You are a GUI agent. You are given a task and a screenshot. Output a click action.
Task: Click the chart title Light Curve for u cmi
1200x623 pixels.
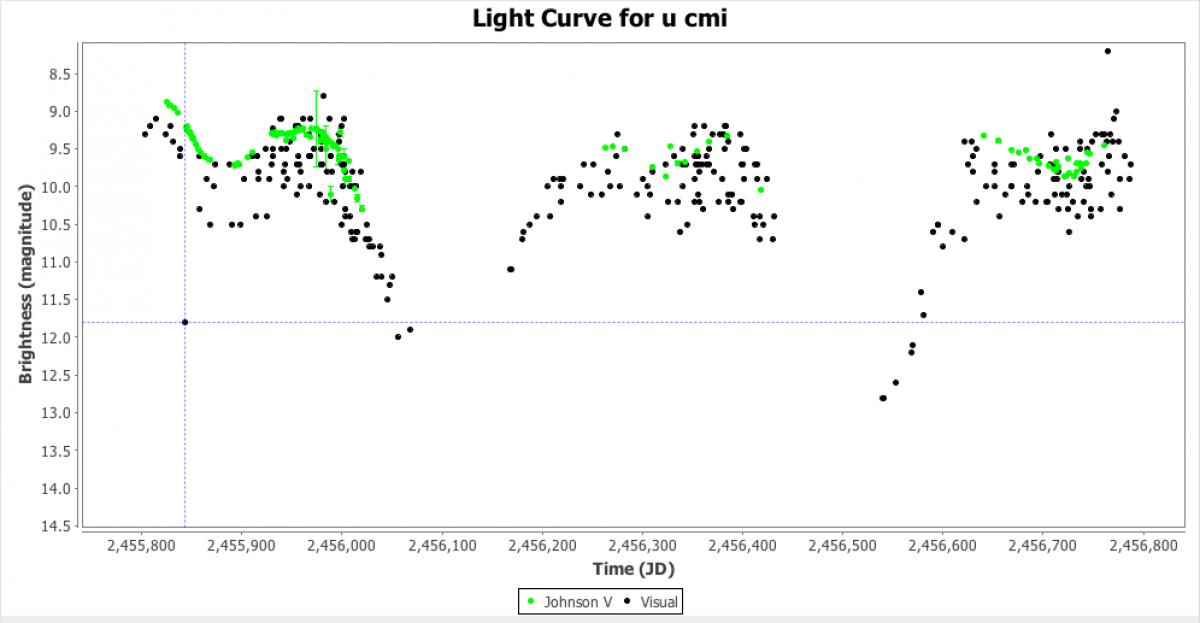[x=599, y=18]
